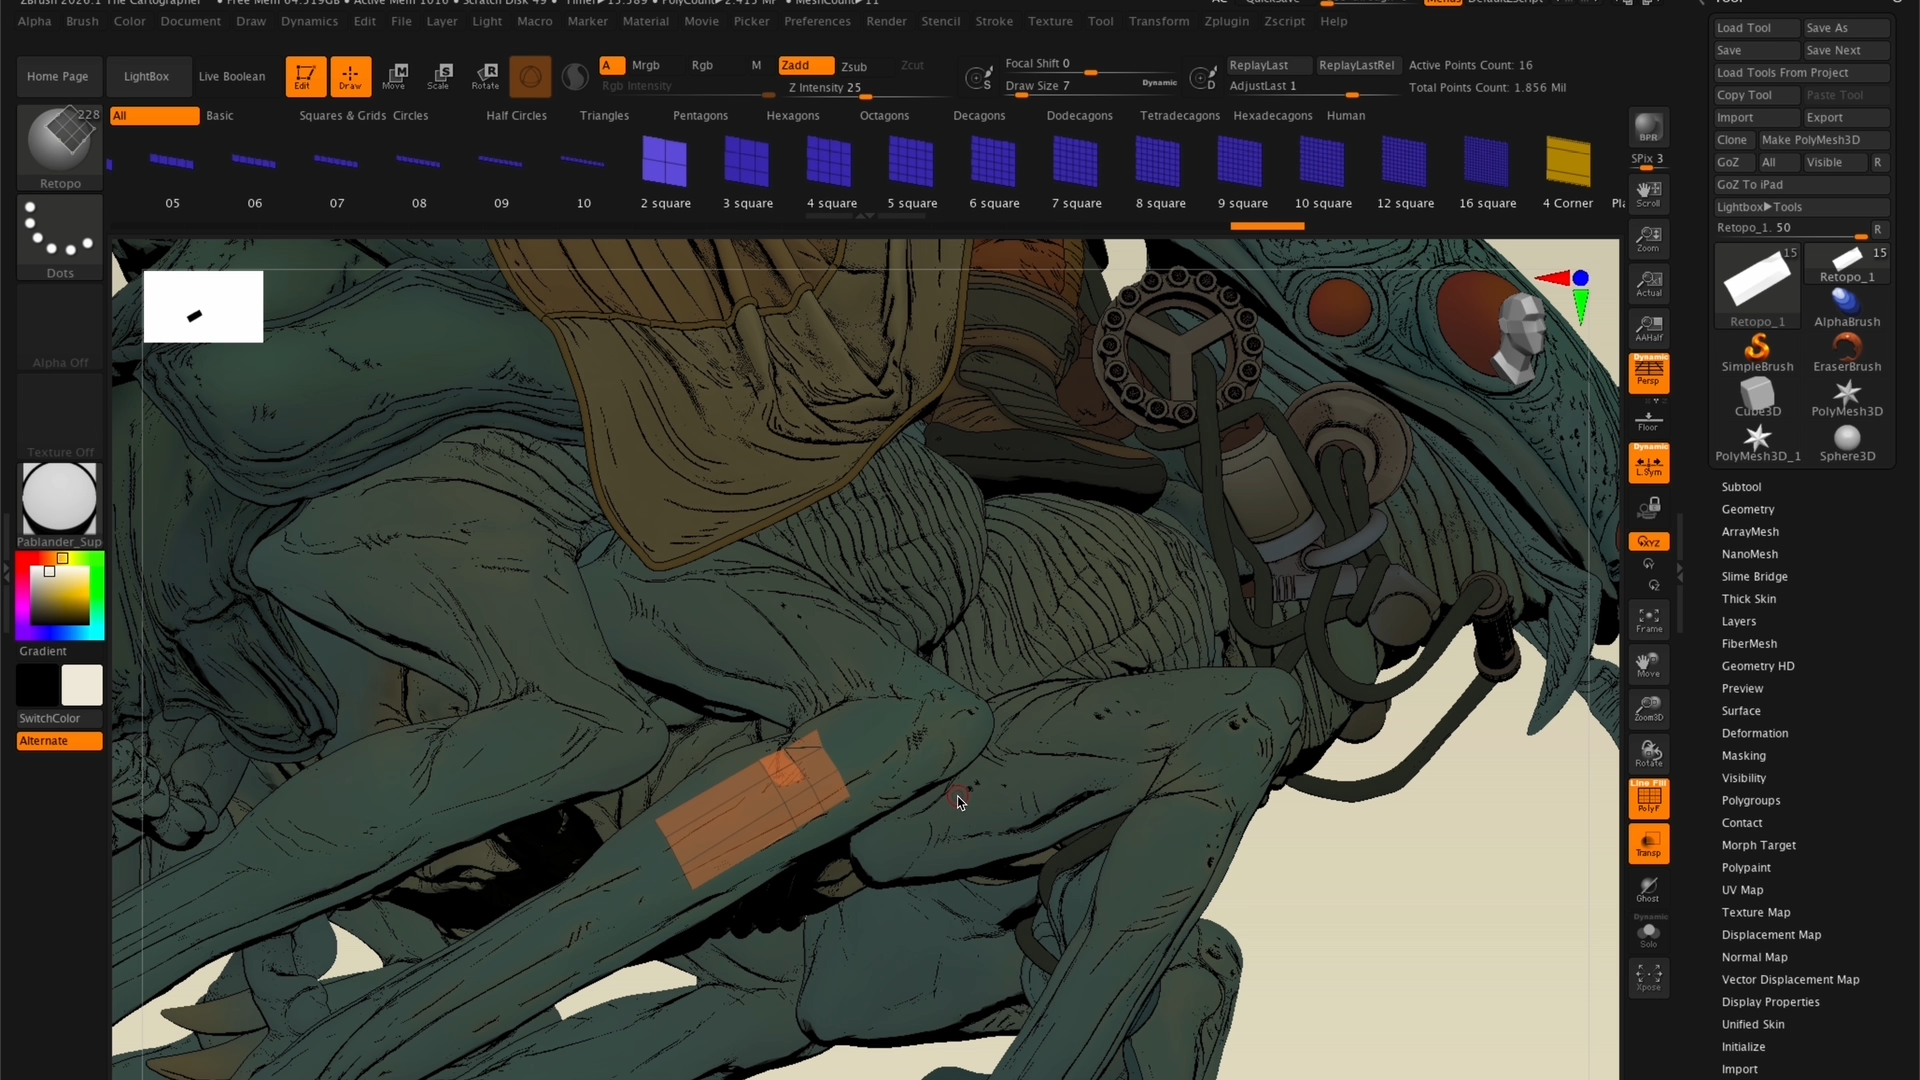Click the BPR render icon
The image size is (1920, 1080).
(x=1648, y=128)
